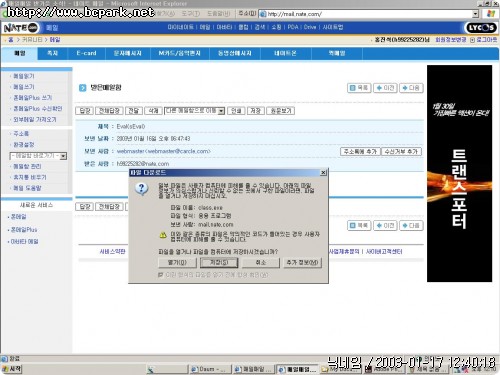Click the 다음 button below the message

[411, 226]
